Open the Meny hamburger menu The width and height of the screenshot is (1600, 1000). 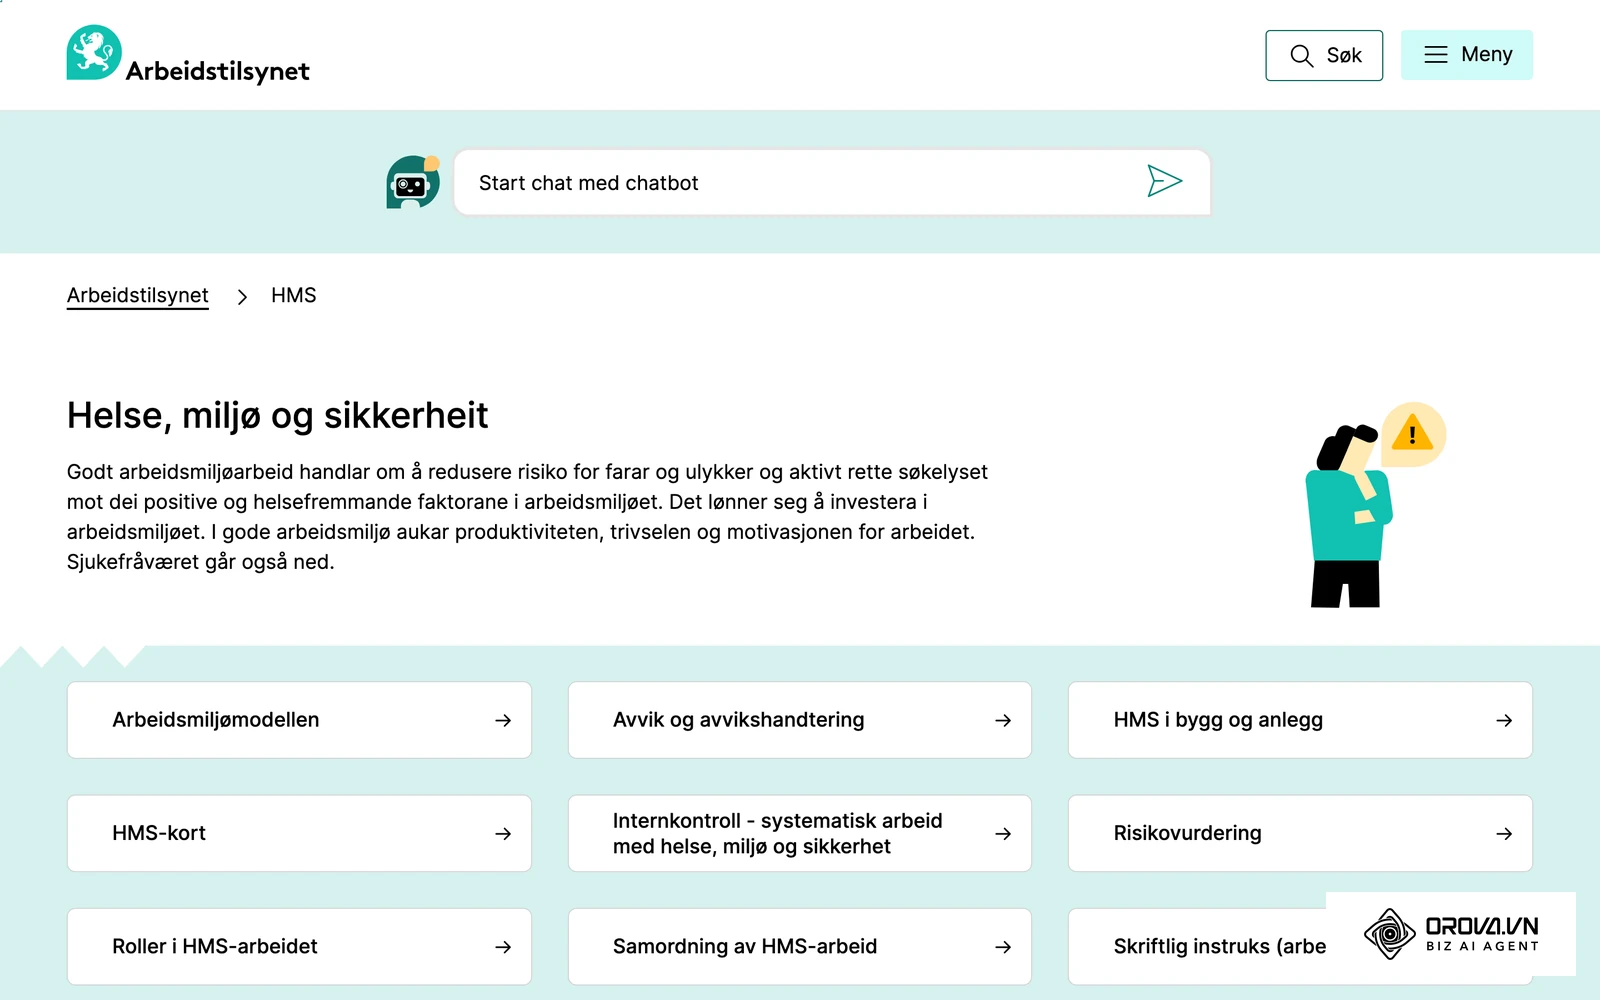tap(1466, 55)
